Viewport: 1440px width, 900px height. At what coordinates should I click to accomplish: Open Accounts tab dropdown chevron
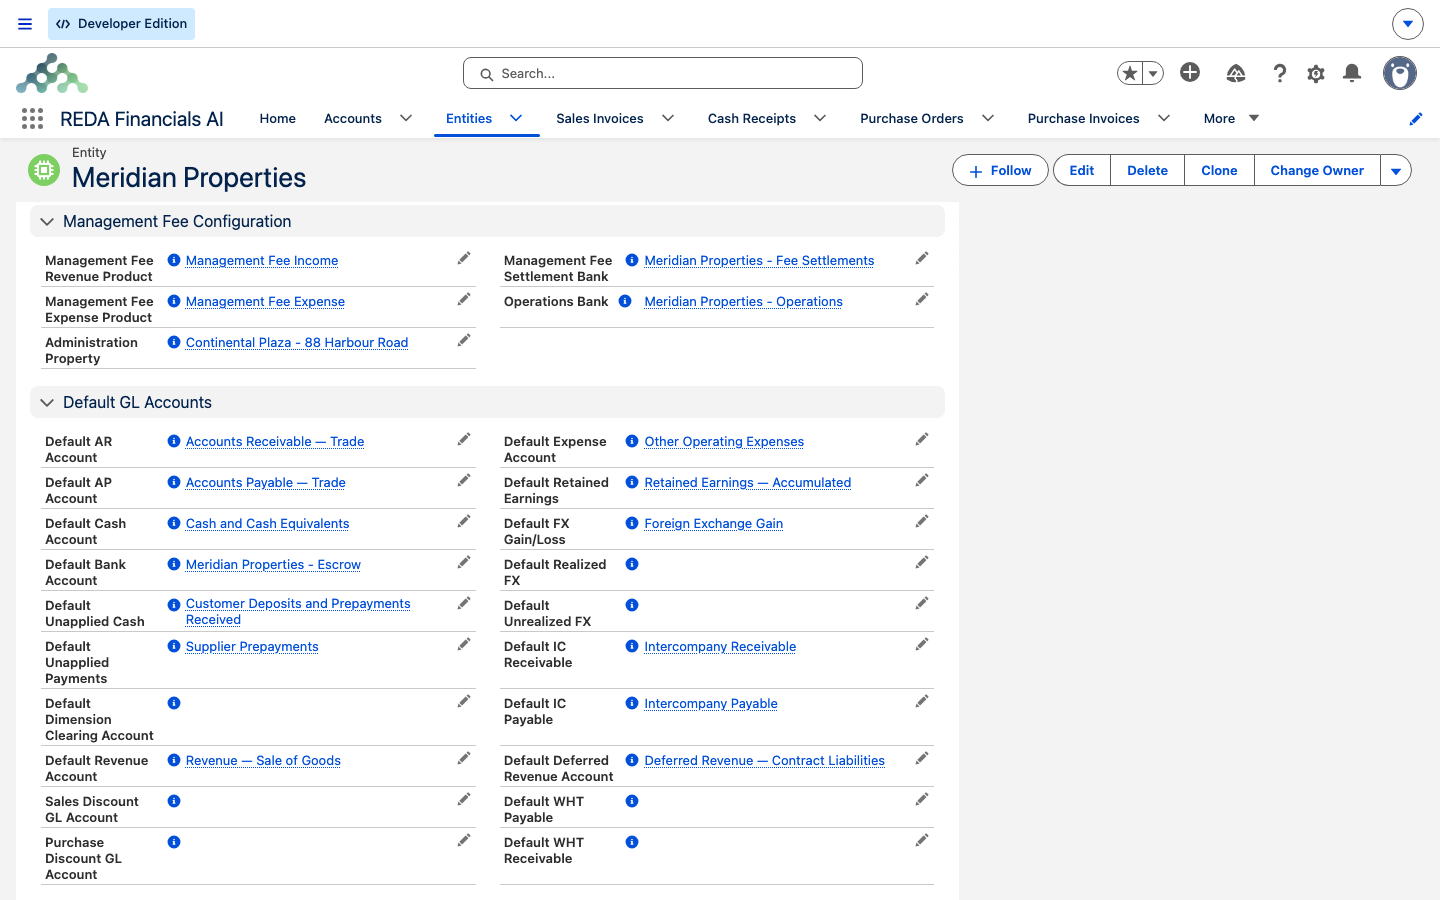(406, 118)
